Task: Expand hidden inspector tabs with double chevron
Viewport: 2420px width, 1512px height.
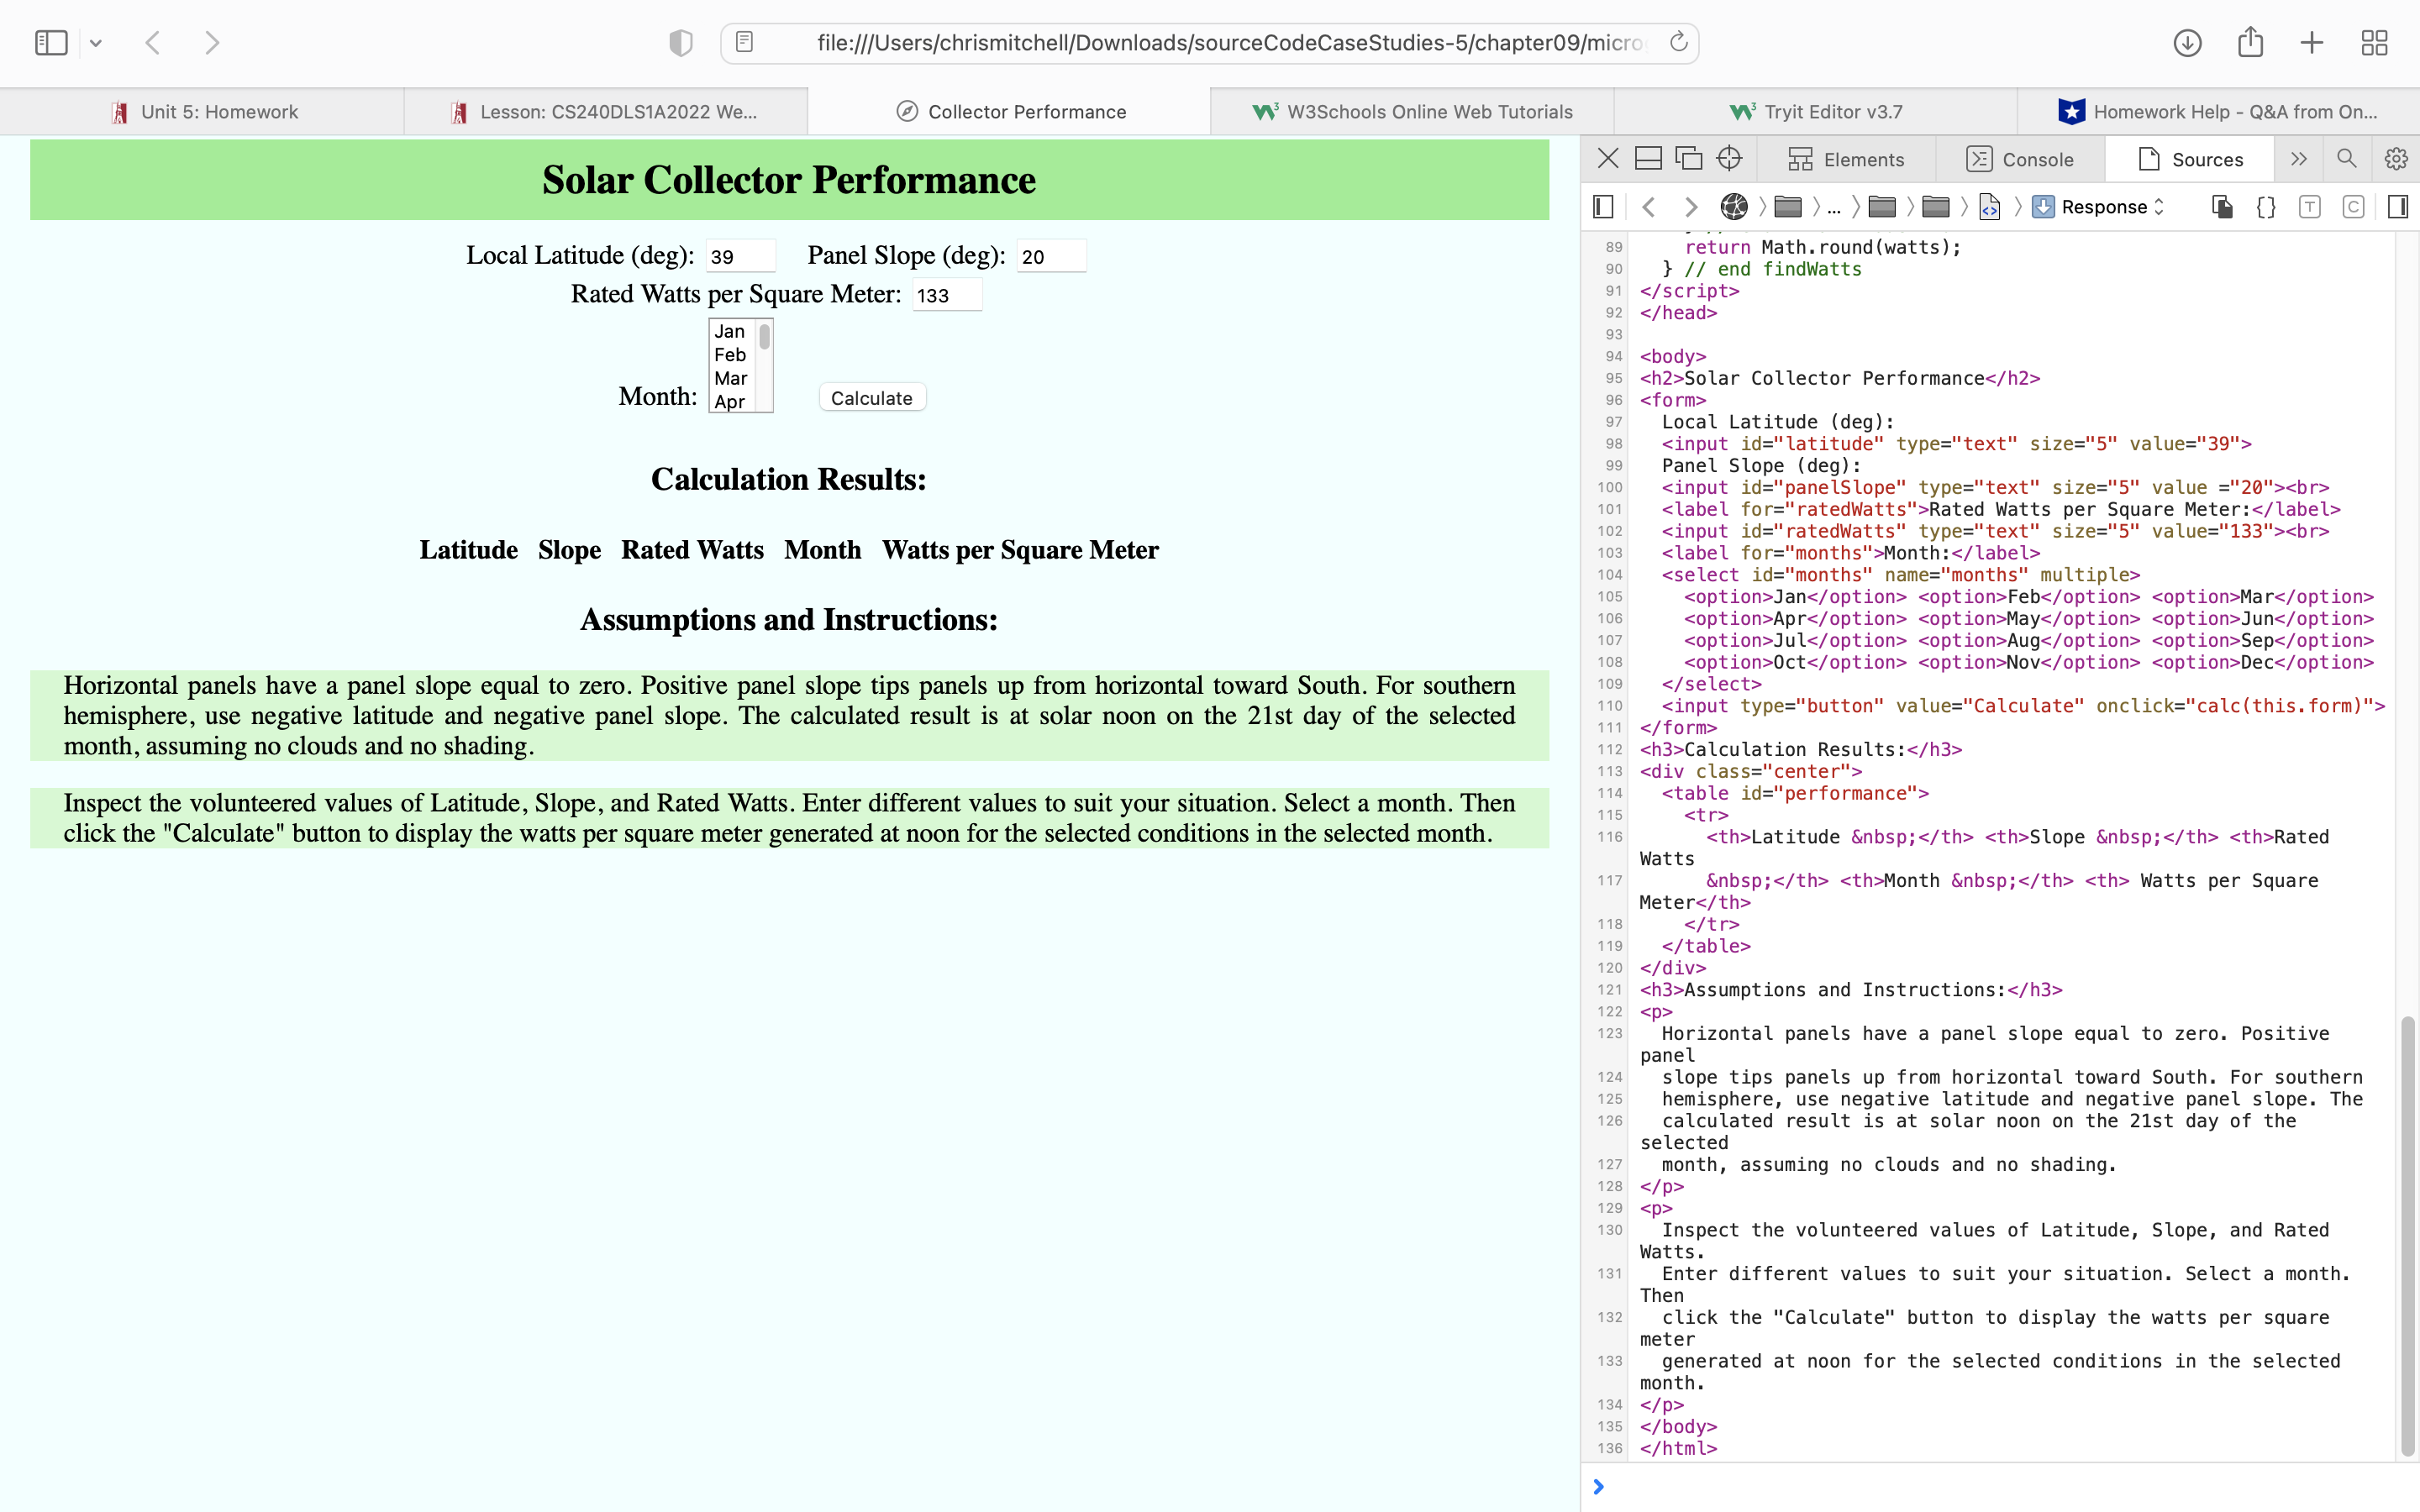Action: coord(2298,159)
